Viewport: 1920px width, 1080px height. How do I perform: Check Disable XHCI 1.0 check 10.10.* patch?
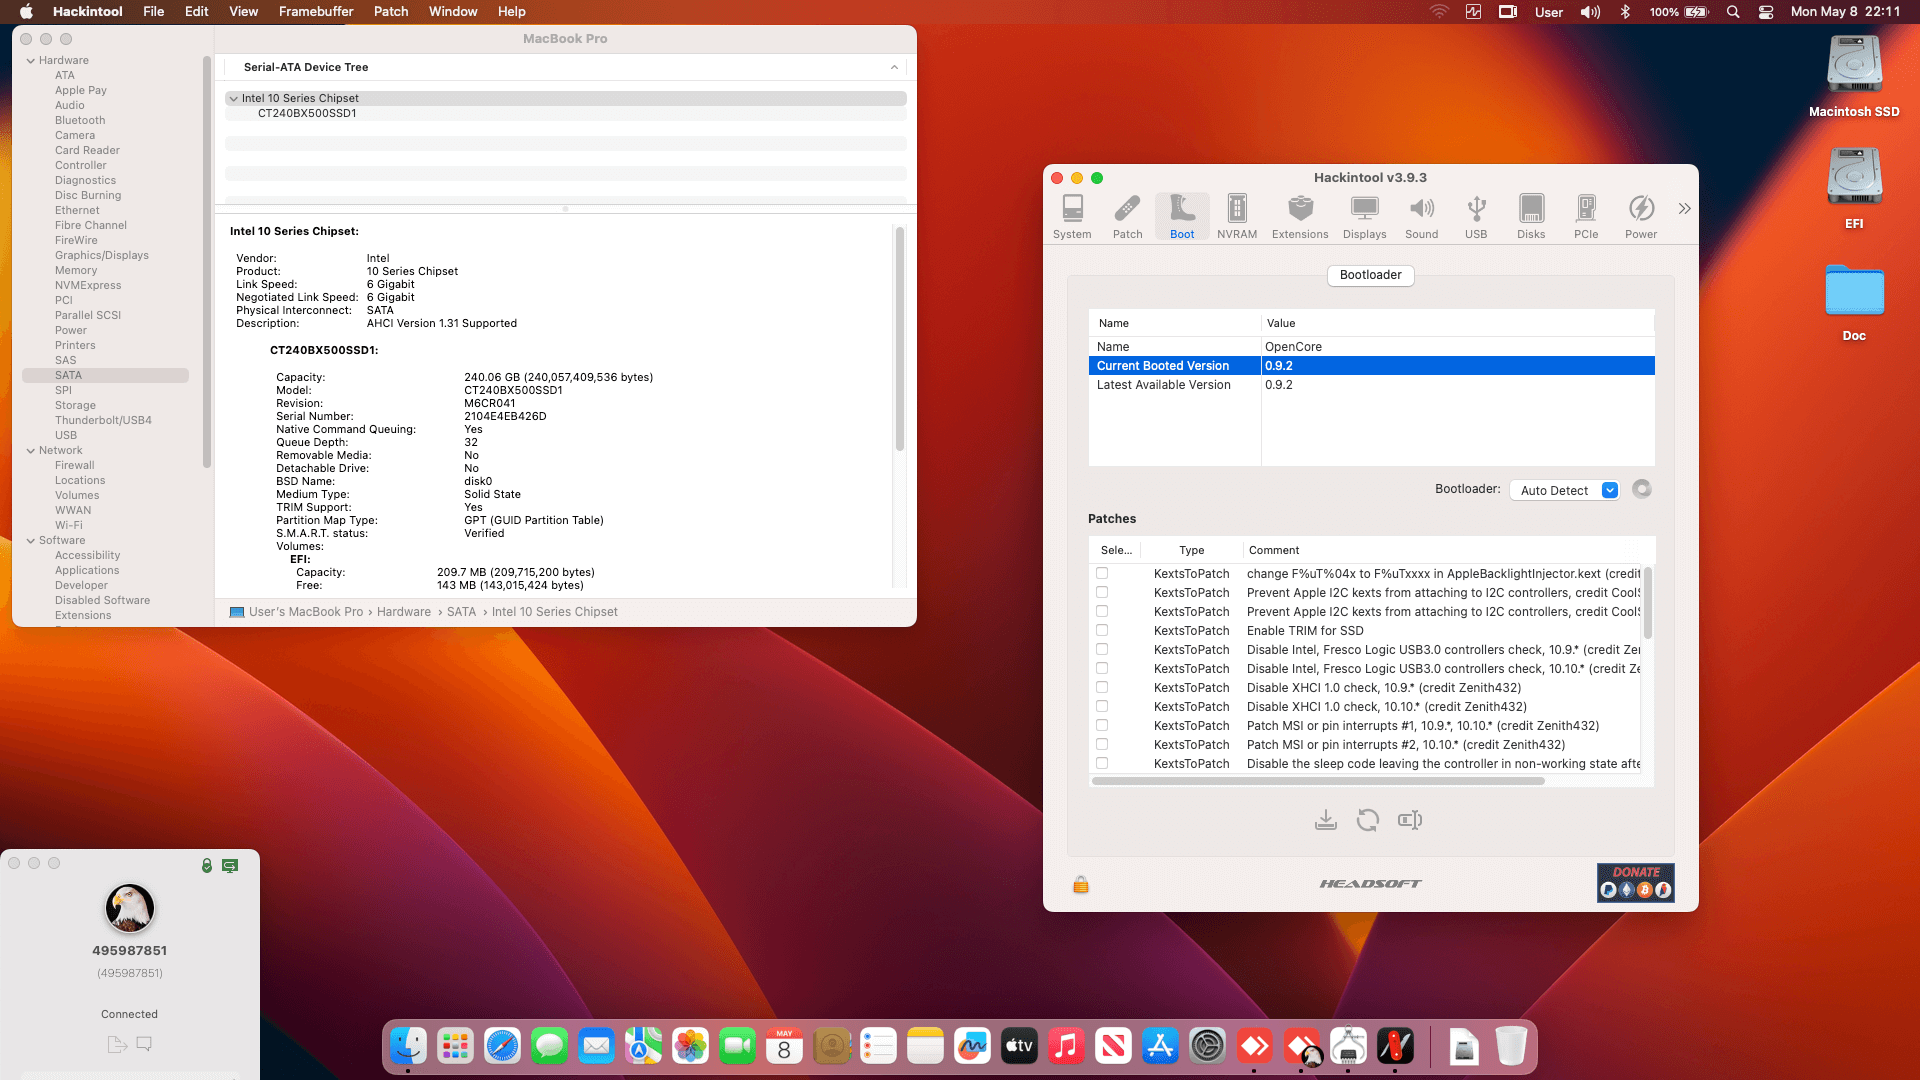pos(1102,706)
